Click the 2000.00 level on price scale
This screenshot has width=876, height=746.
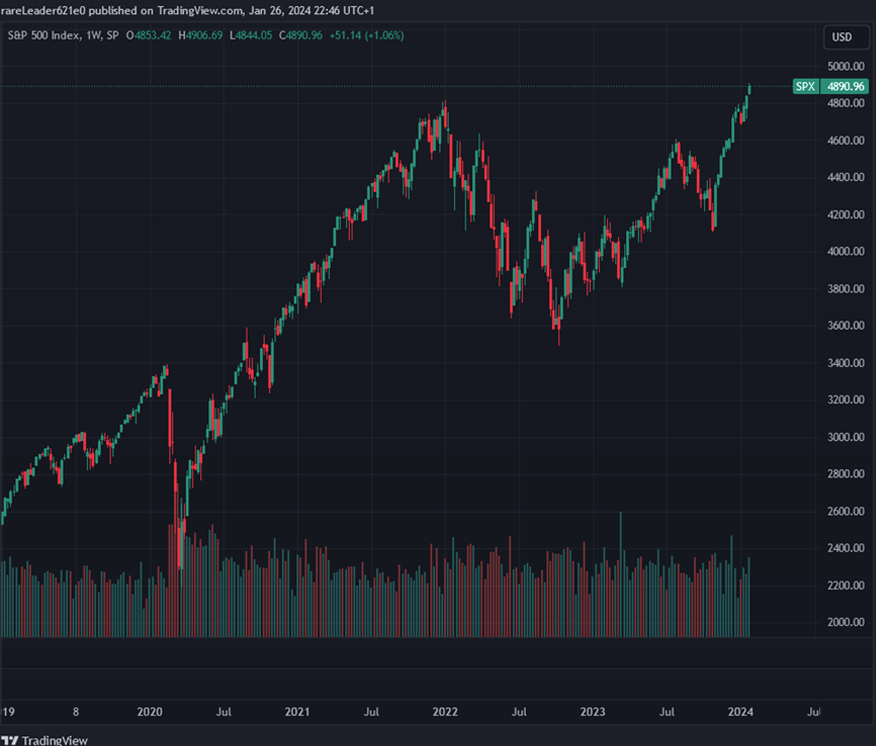pyautogui.click(x=845, y=622)
